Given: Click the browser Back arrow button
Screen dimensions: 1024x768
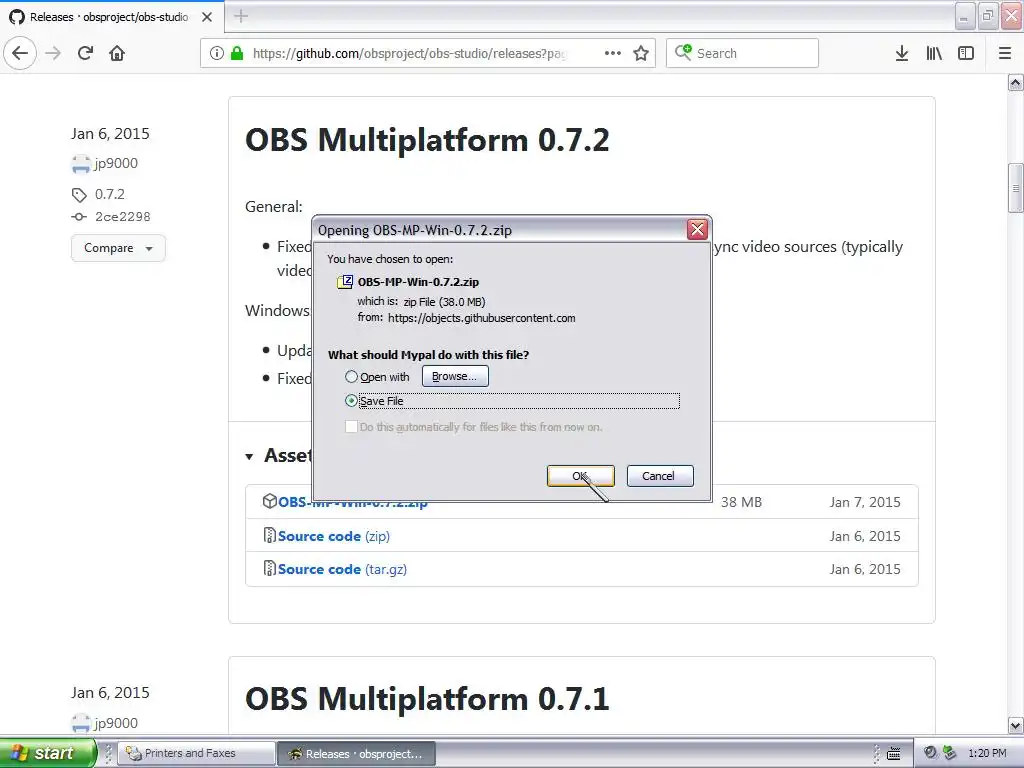Looking at the screenshot, I should 20,53.
